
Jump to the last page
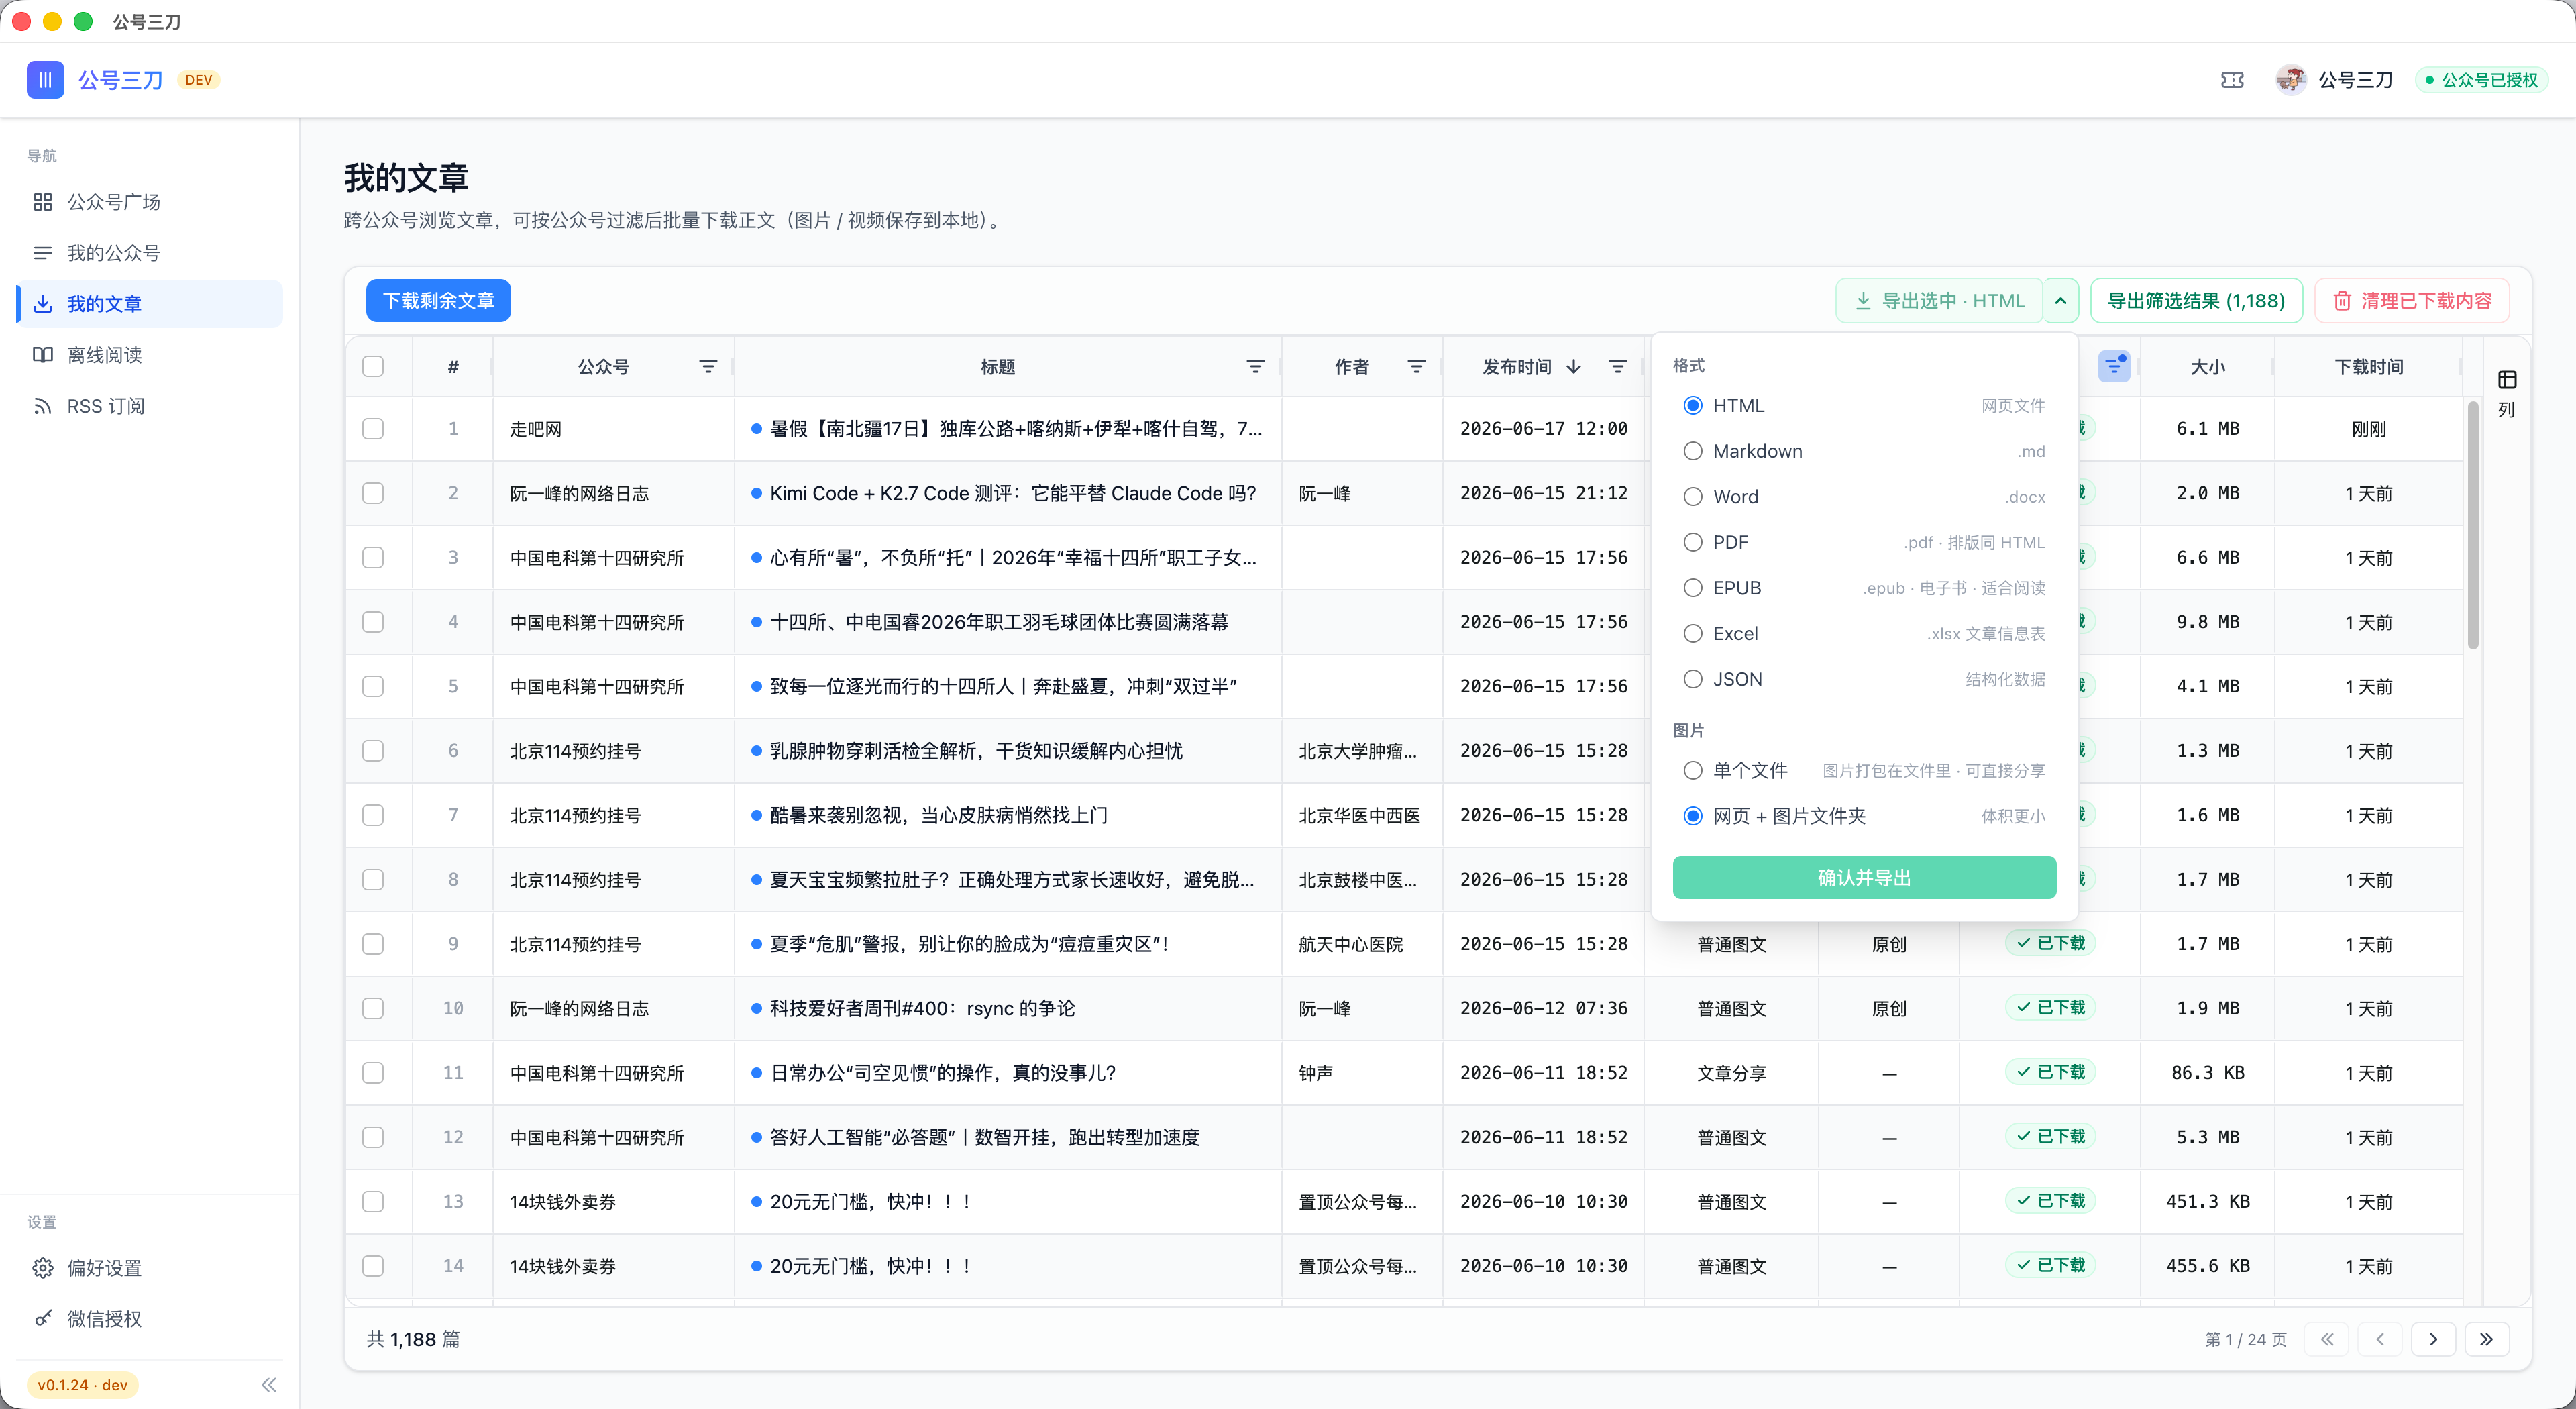2487,1339
